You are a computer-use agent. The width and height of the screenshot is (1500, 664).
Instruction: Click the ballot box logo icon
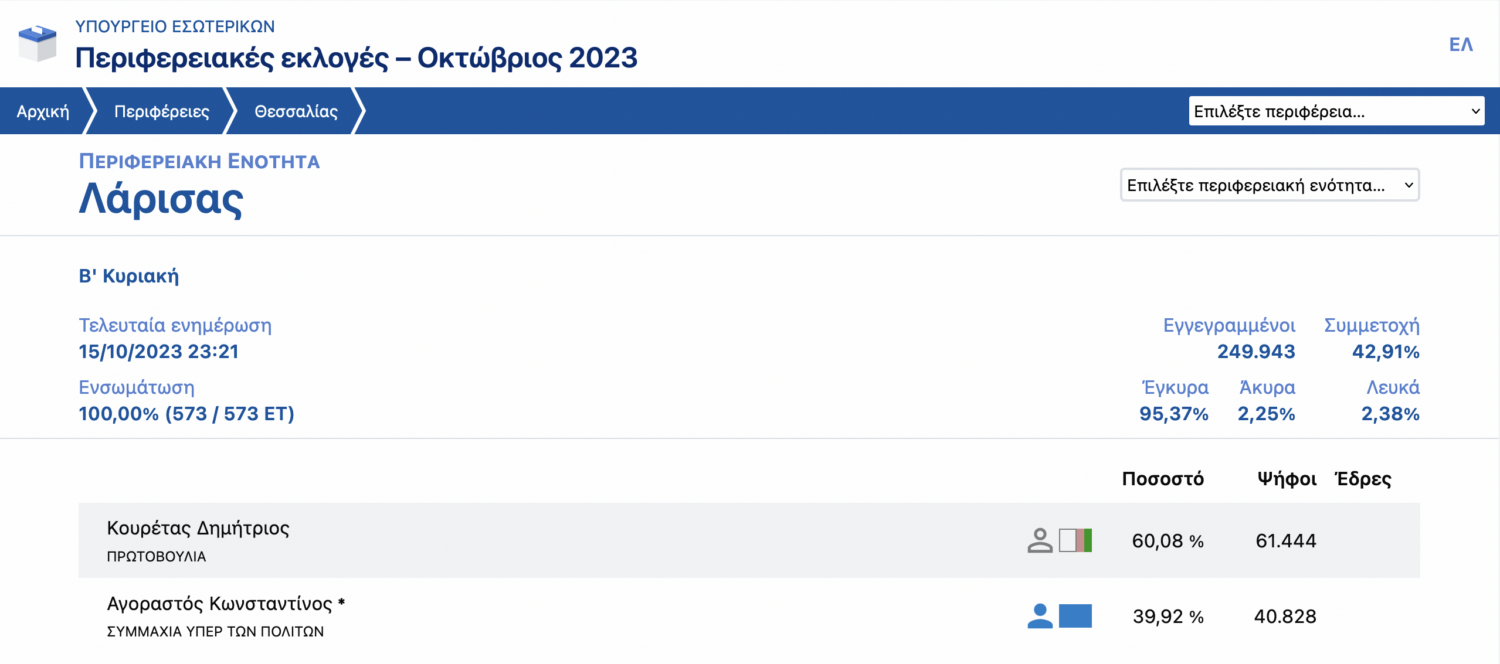click(38, 43)
